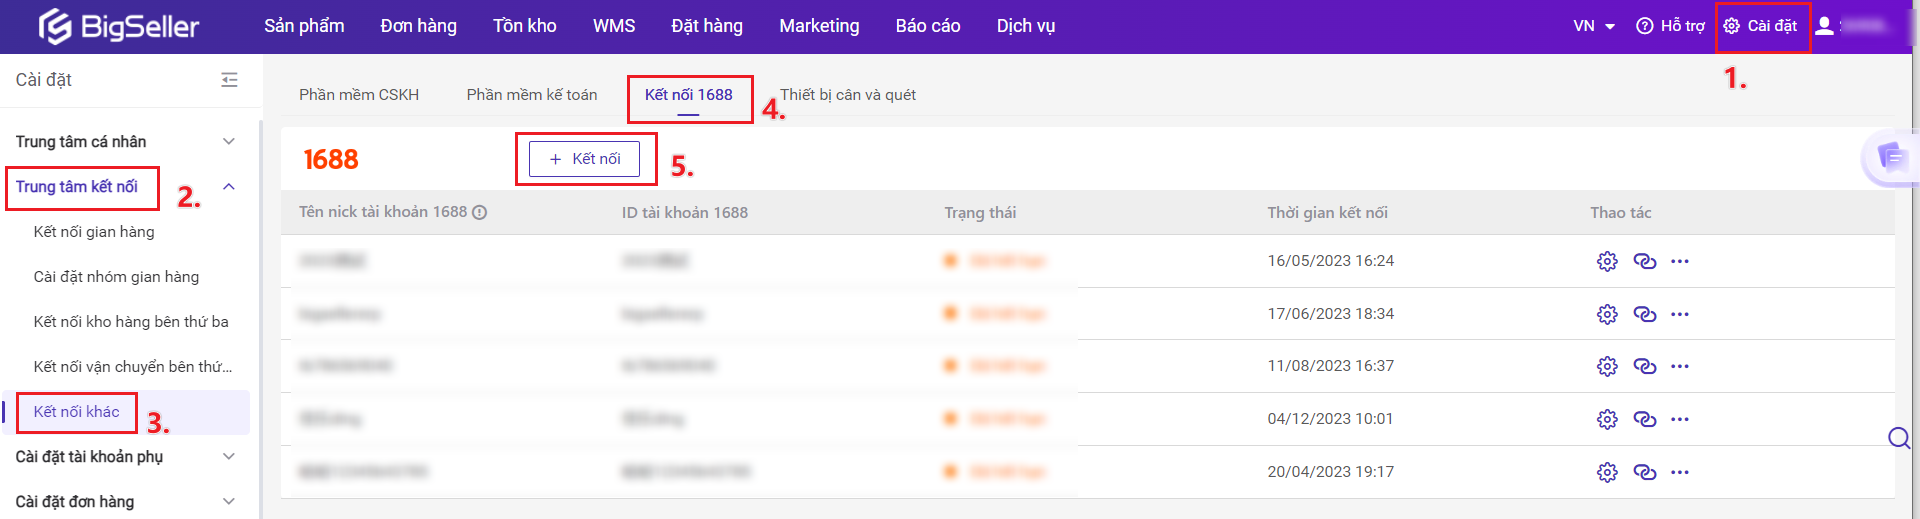Select Cài đặt đơn hàng sidebar label
This screenshot has height=519, width=1920.
75,502
